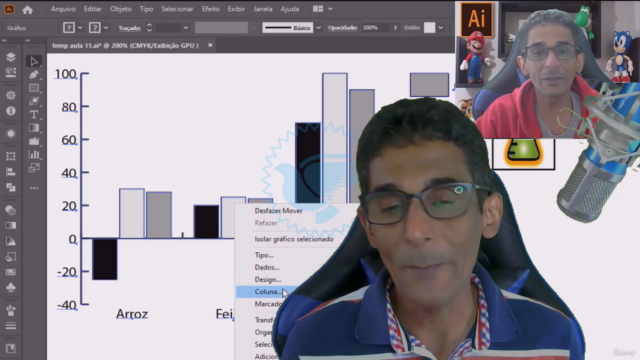The width and height of the screenshot is (640, 360).
Task: Expand the opacity slider arrow
Action: 395,28
